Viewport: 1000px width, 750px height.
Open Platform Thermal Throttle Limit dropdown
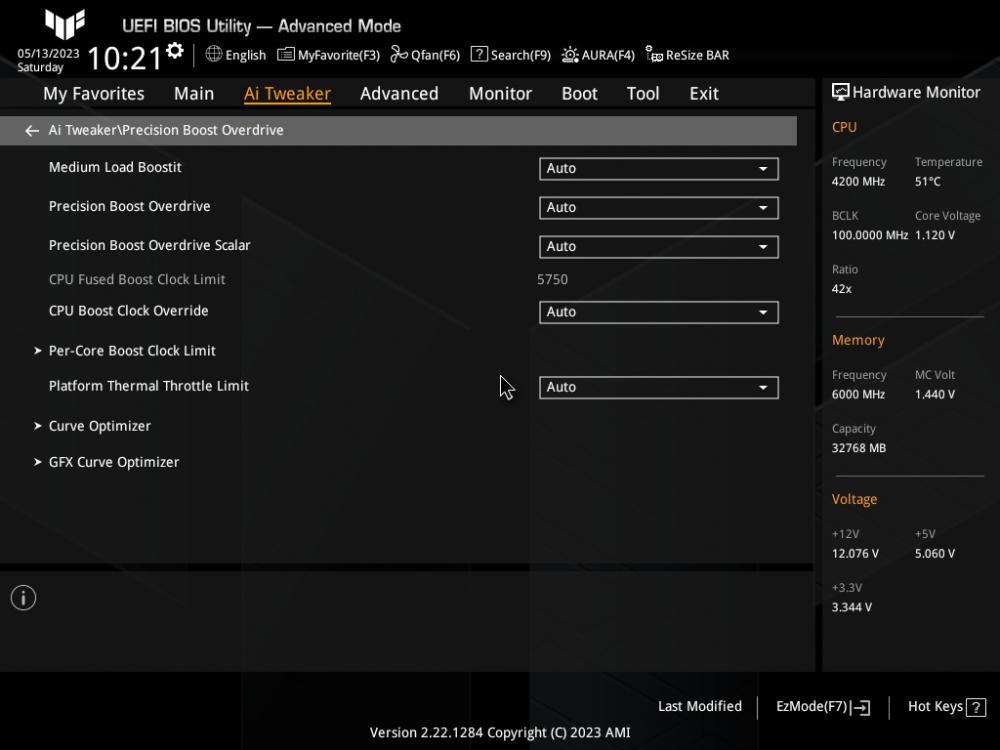[659, 388]
